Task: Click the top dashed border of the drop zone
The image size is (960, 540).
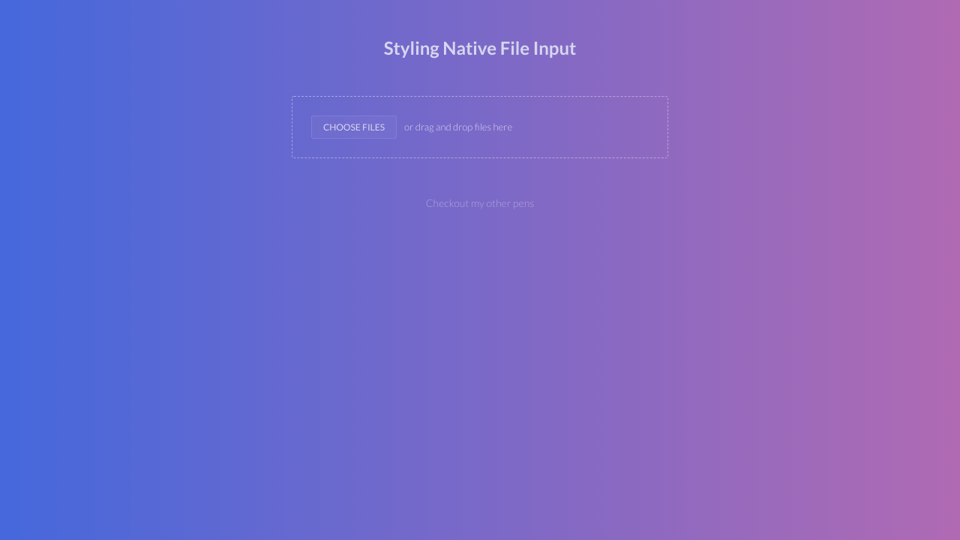Action: point(480,97)
